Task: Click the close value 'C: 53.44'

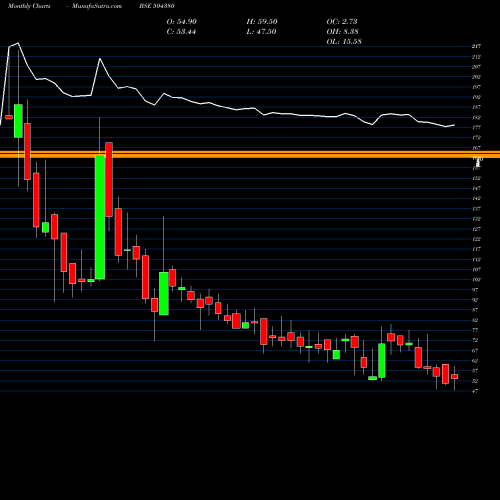Action: click(181, 32)
